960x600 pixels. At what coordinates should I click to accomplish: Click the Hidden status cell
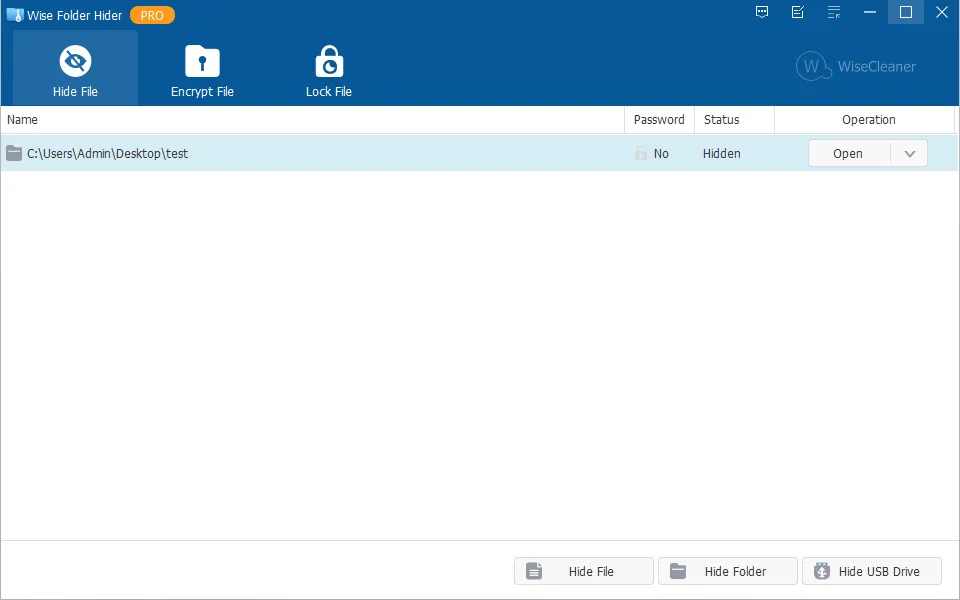722,154
